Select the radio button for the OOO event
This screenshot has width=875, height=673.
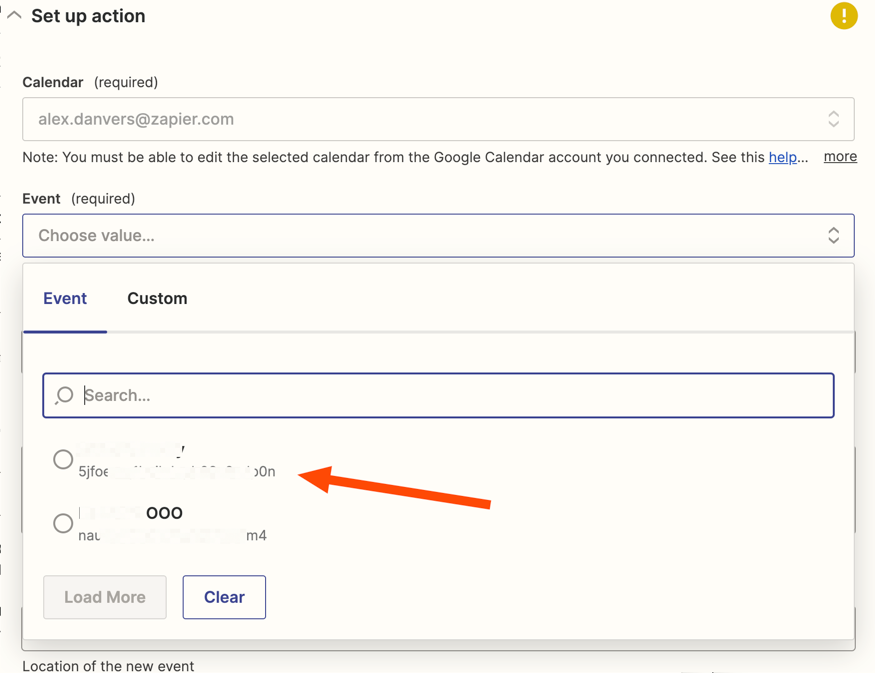click(63, 523)
